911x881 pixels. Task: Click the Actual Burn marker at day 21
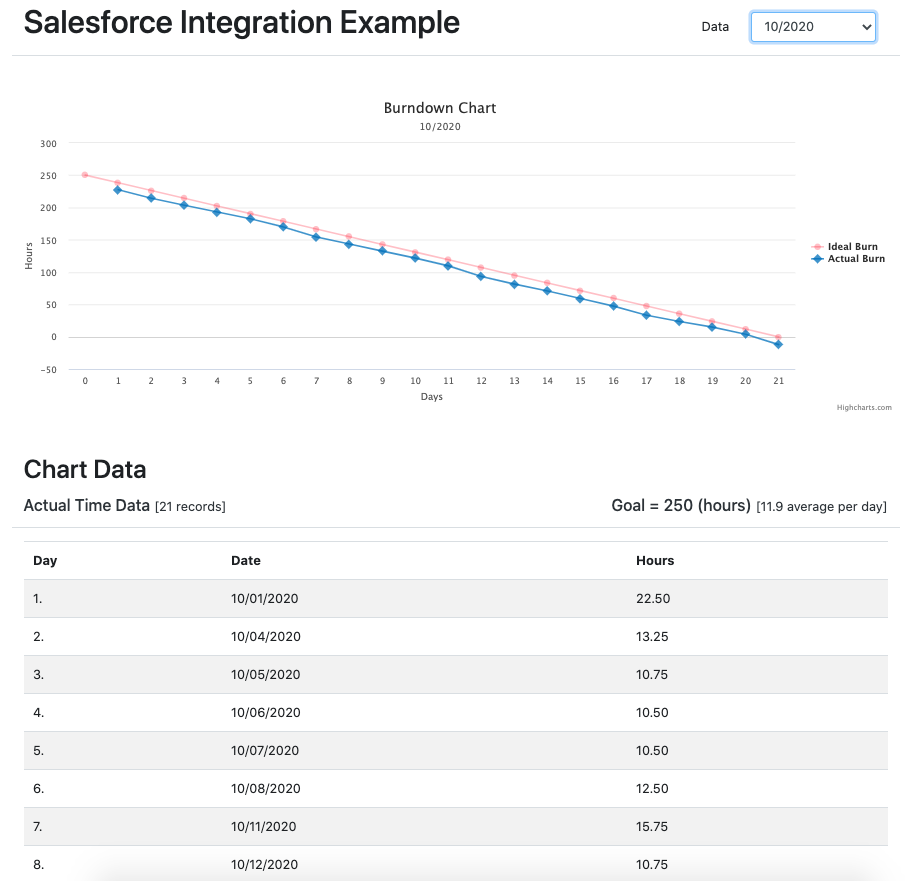point(779,345)
